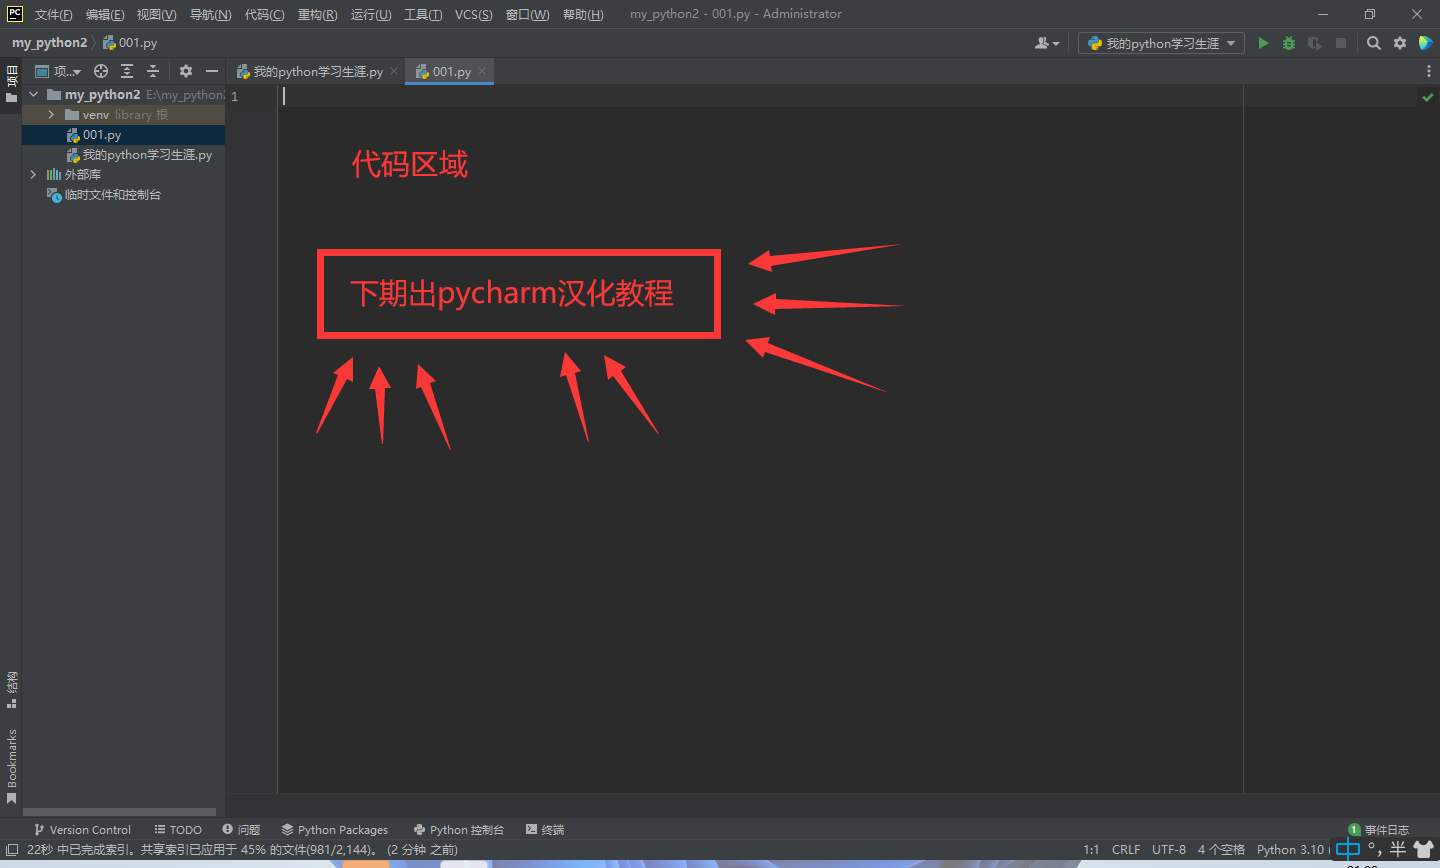Open editor tabs more options menu
This screenshot has width=1440, height=868.
[1428, 71]
